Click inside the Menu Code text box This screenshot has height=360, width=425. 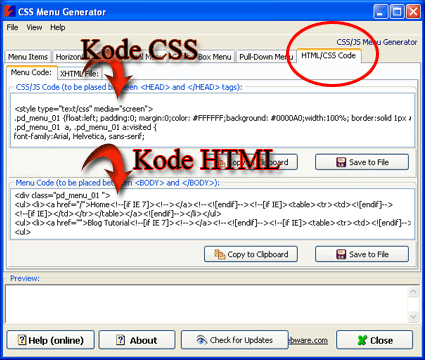tap(213, 214)
